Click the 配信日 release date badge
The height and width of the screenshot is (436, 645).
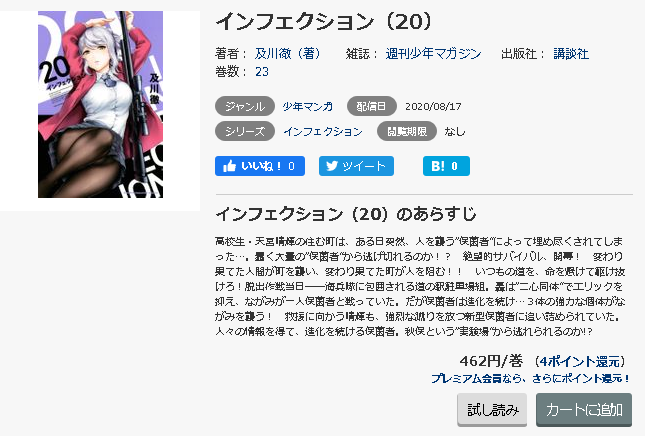pyautogui.click(x=371, y=107)
